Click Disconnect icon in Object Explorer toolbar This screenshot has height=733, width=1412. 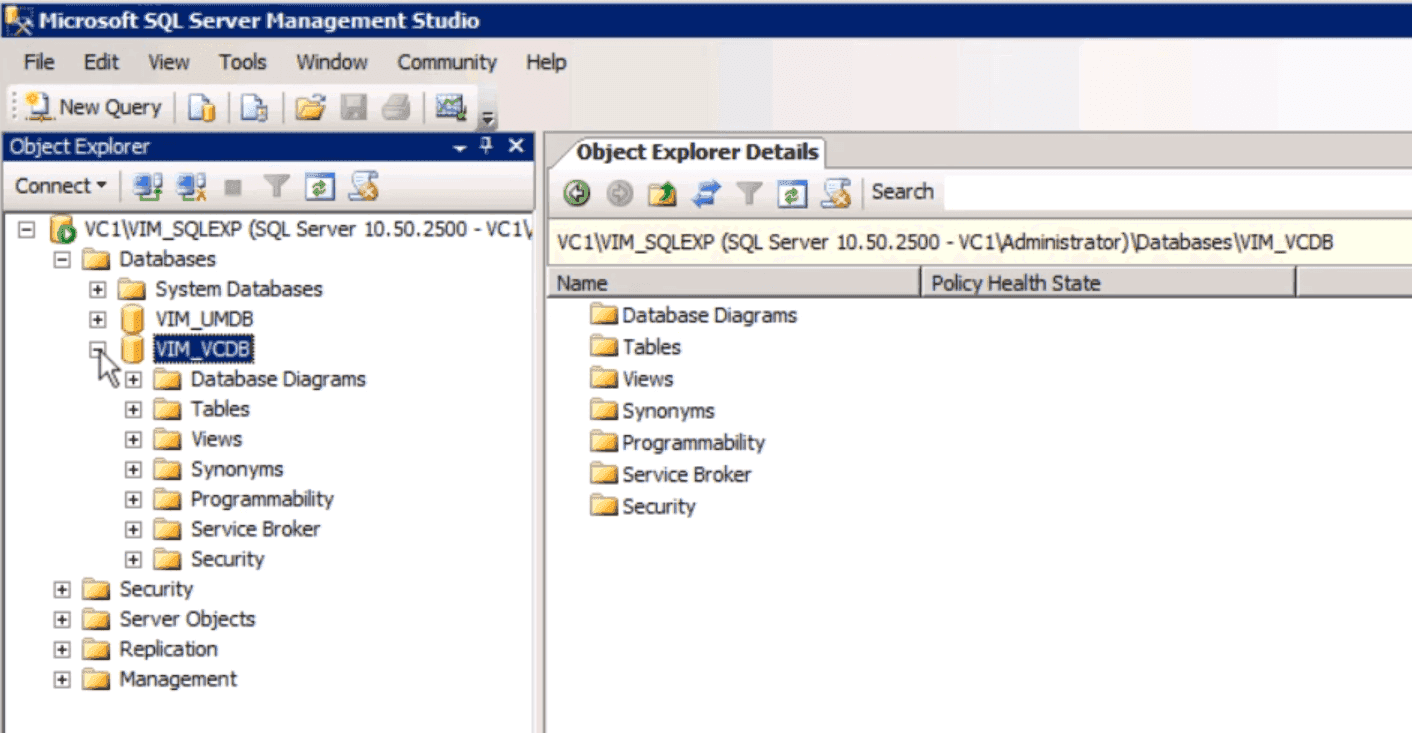point(191,186)
